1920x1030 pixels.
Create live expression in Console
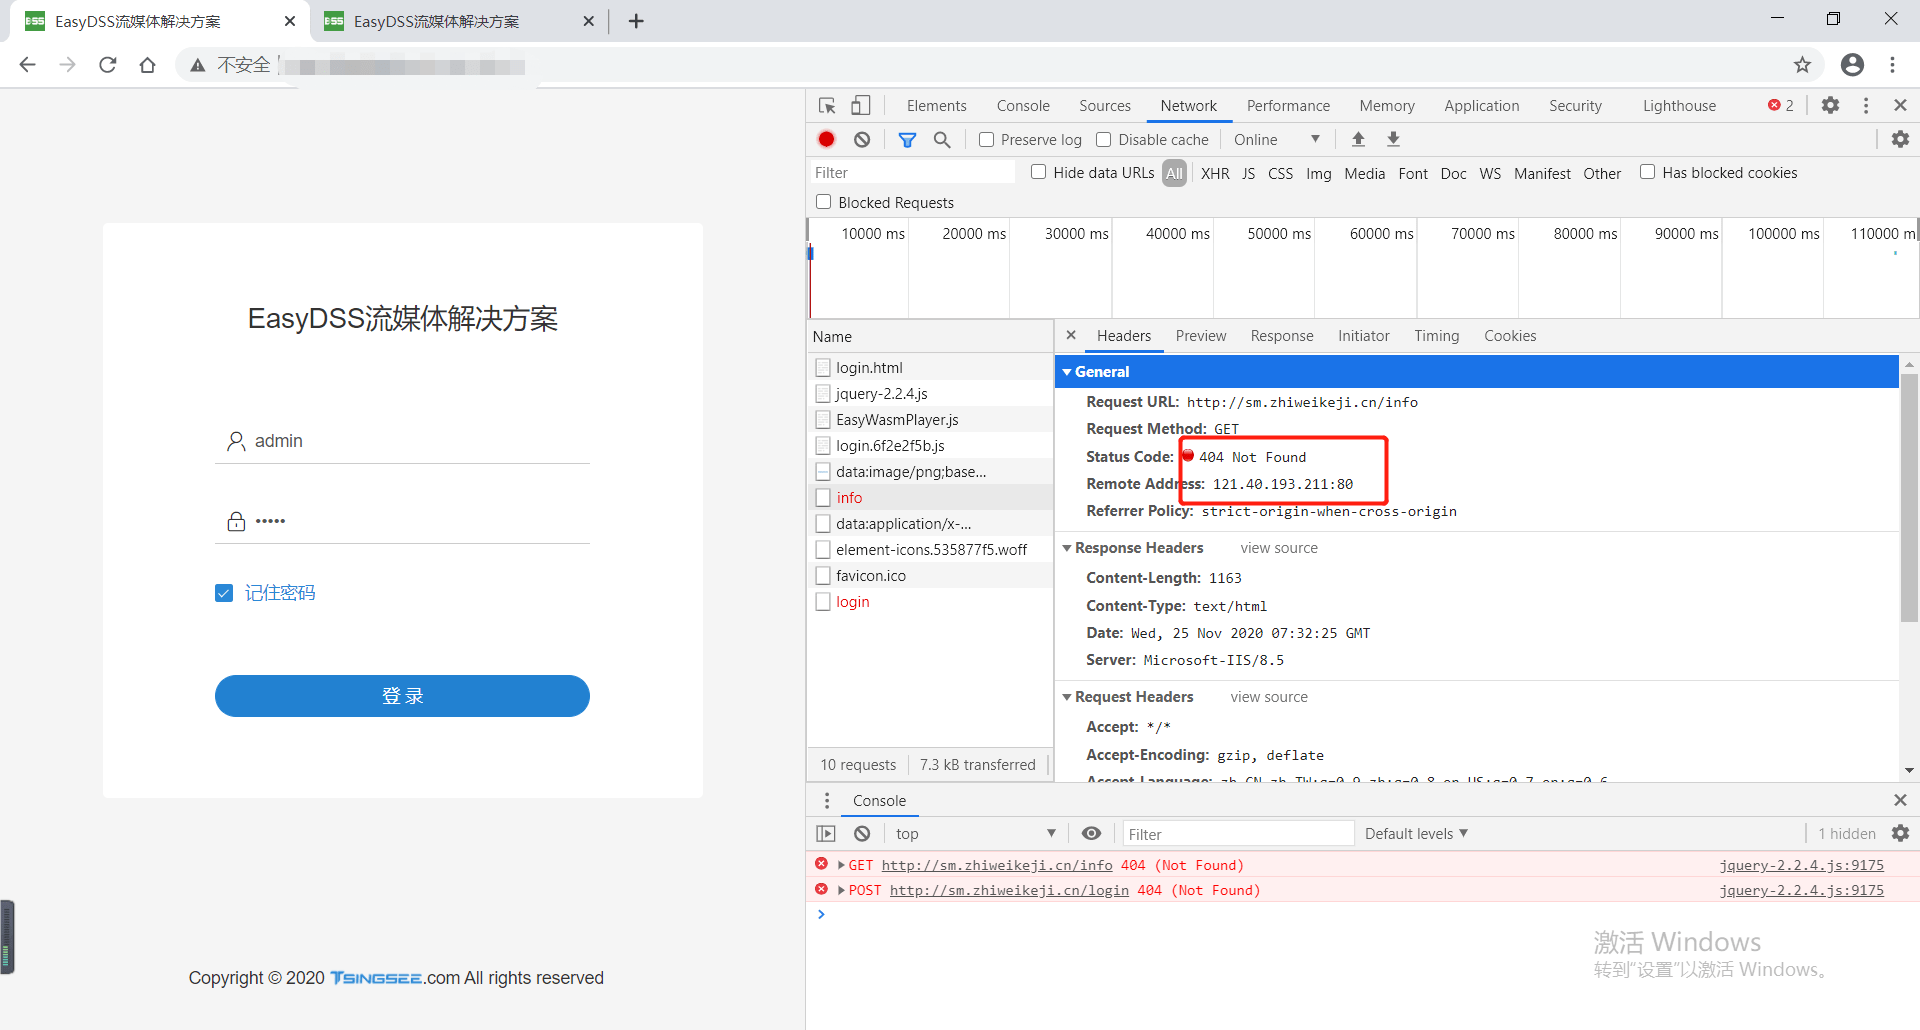click(1090, 833)
